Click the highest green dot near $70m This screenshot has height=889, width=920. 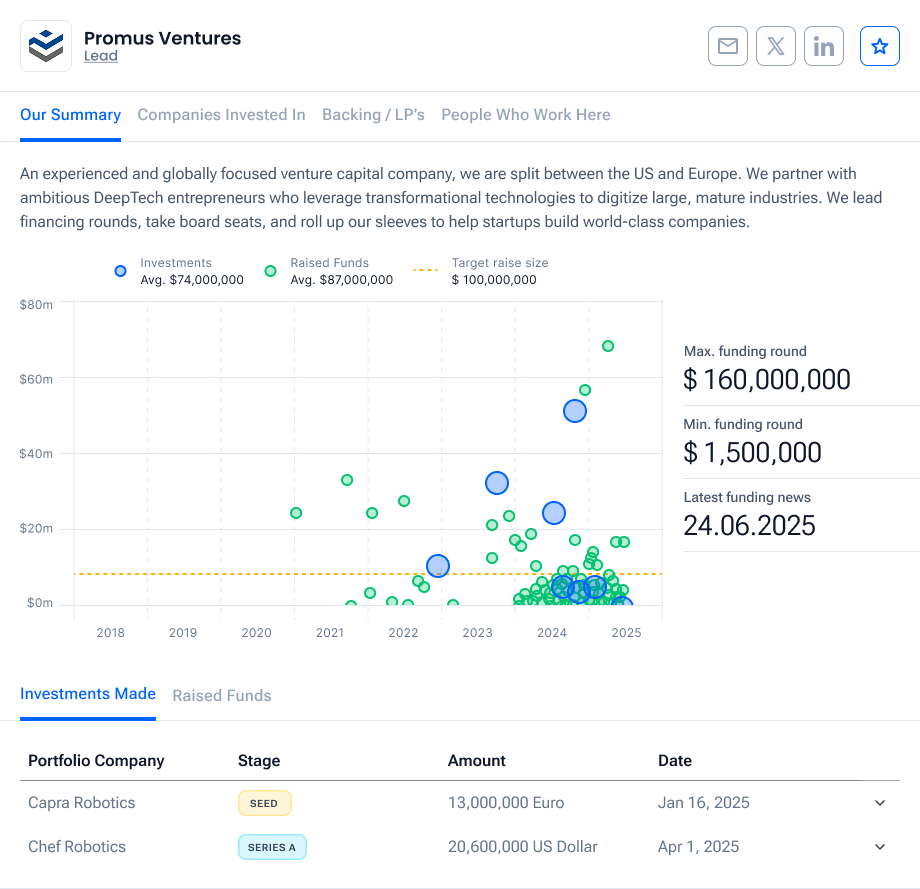[608, 346]
